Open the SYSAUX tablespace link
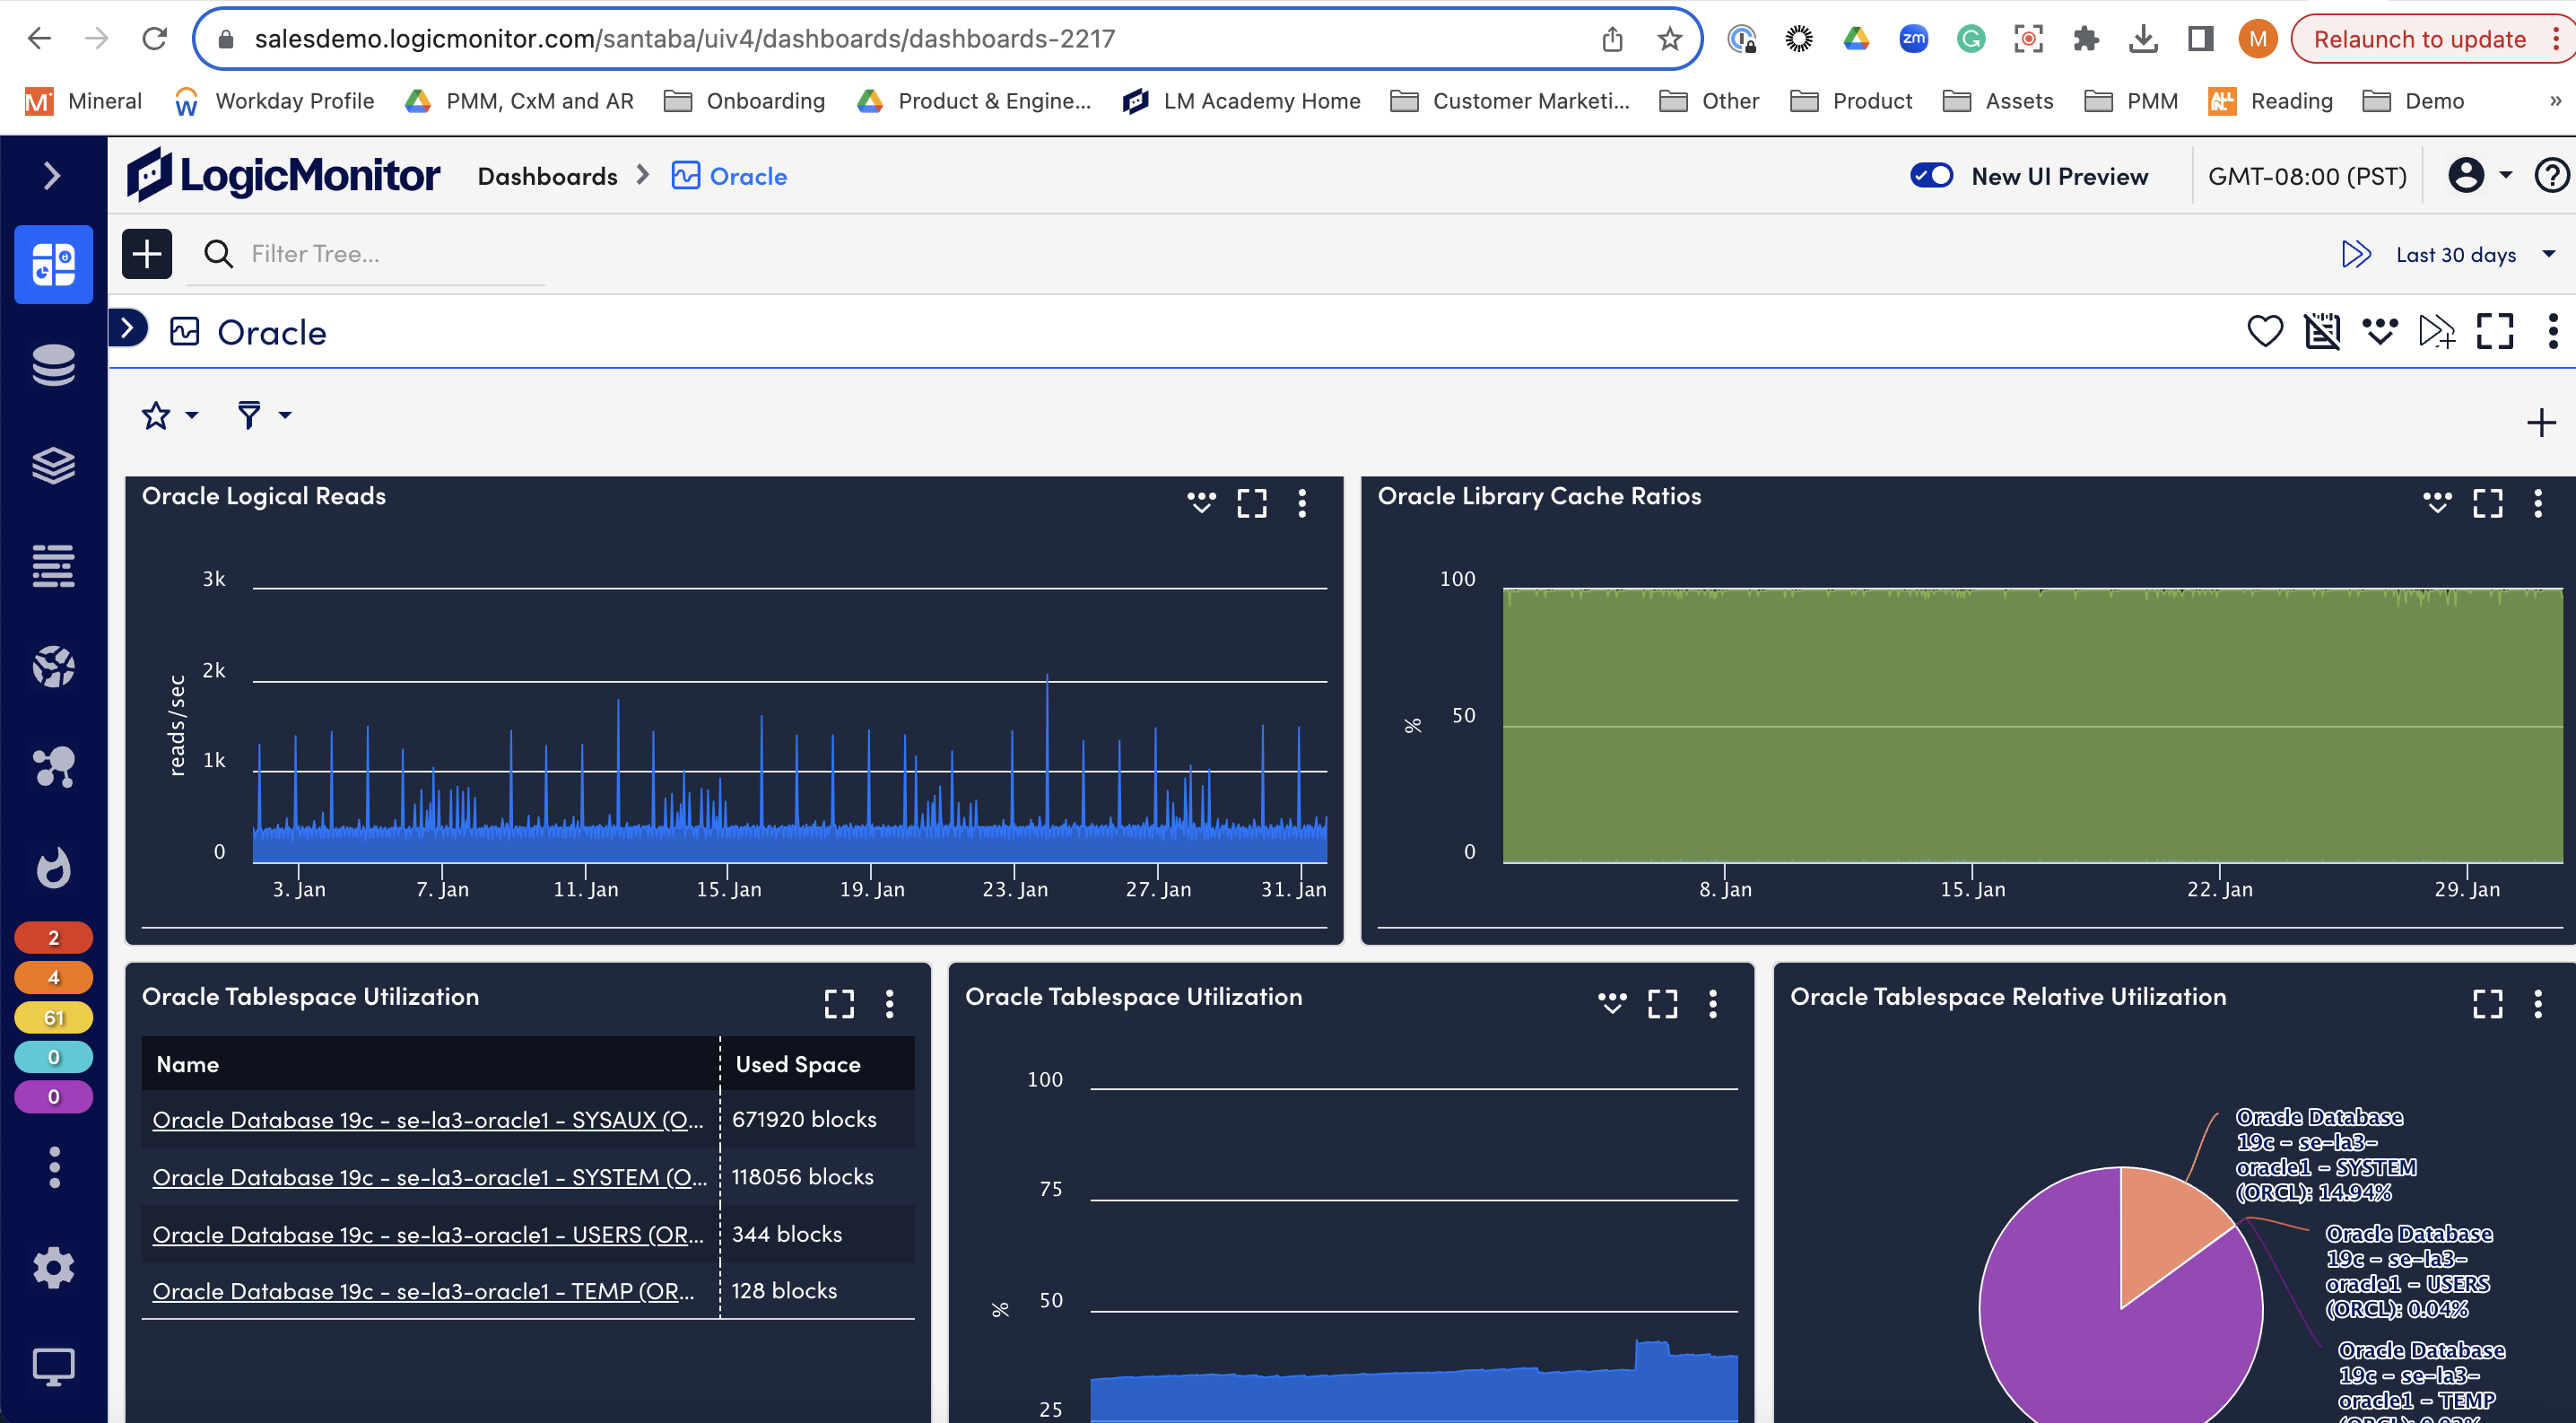 pyautogui.click(x=428, y=1120)
